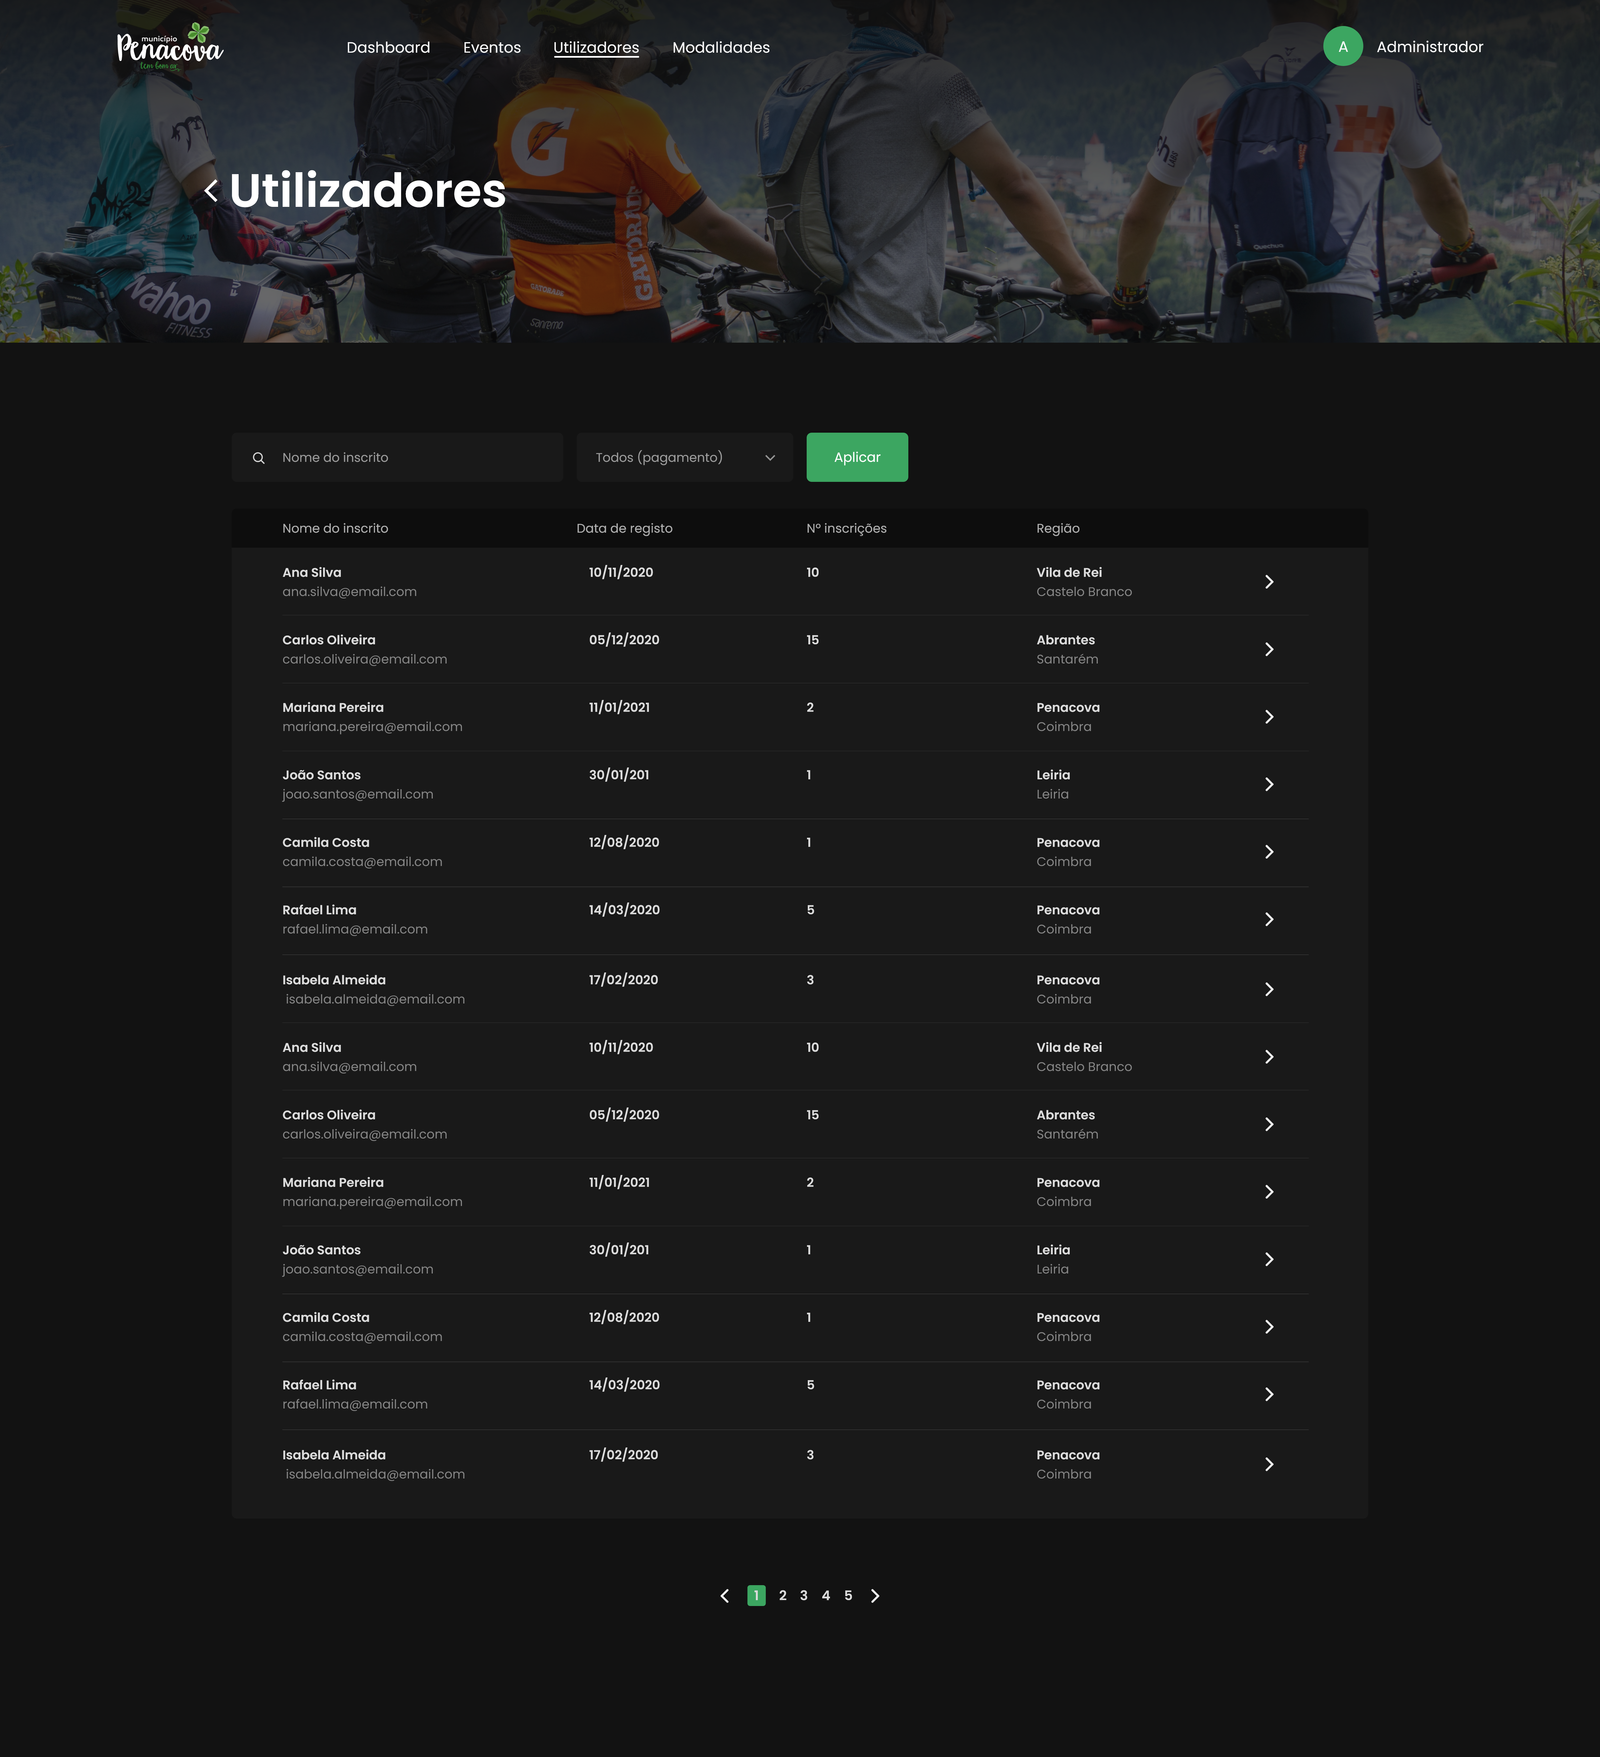
Task: Click the Administrador username label
Action: (x=1429, y=47)
